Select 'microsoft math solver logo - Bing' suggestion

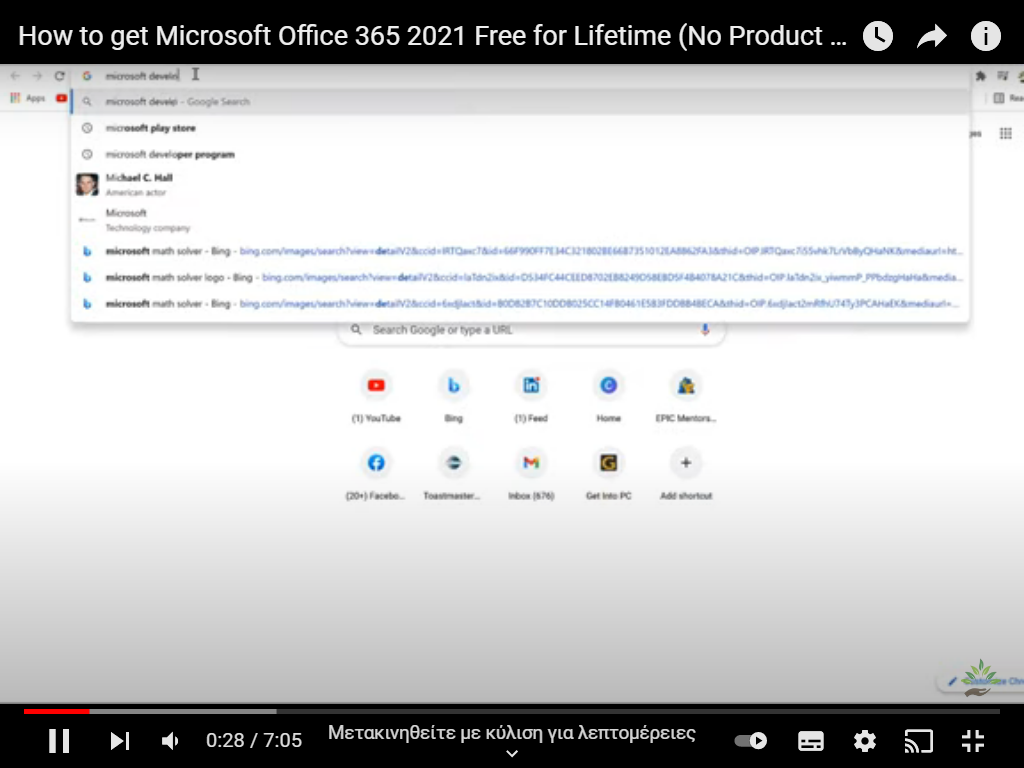[520, 278]
